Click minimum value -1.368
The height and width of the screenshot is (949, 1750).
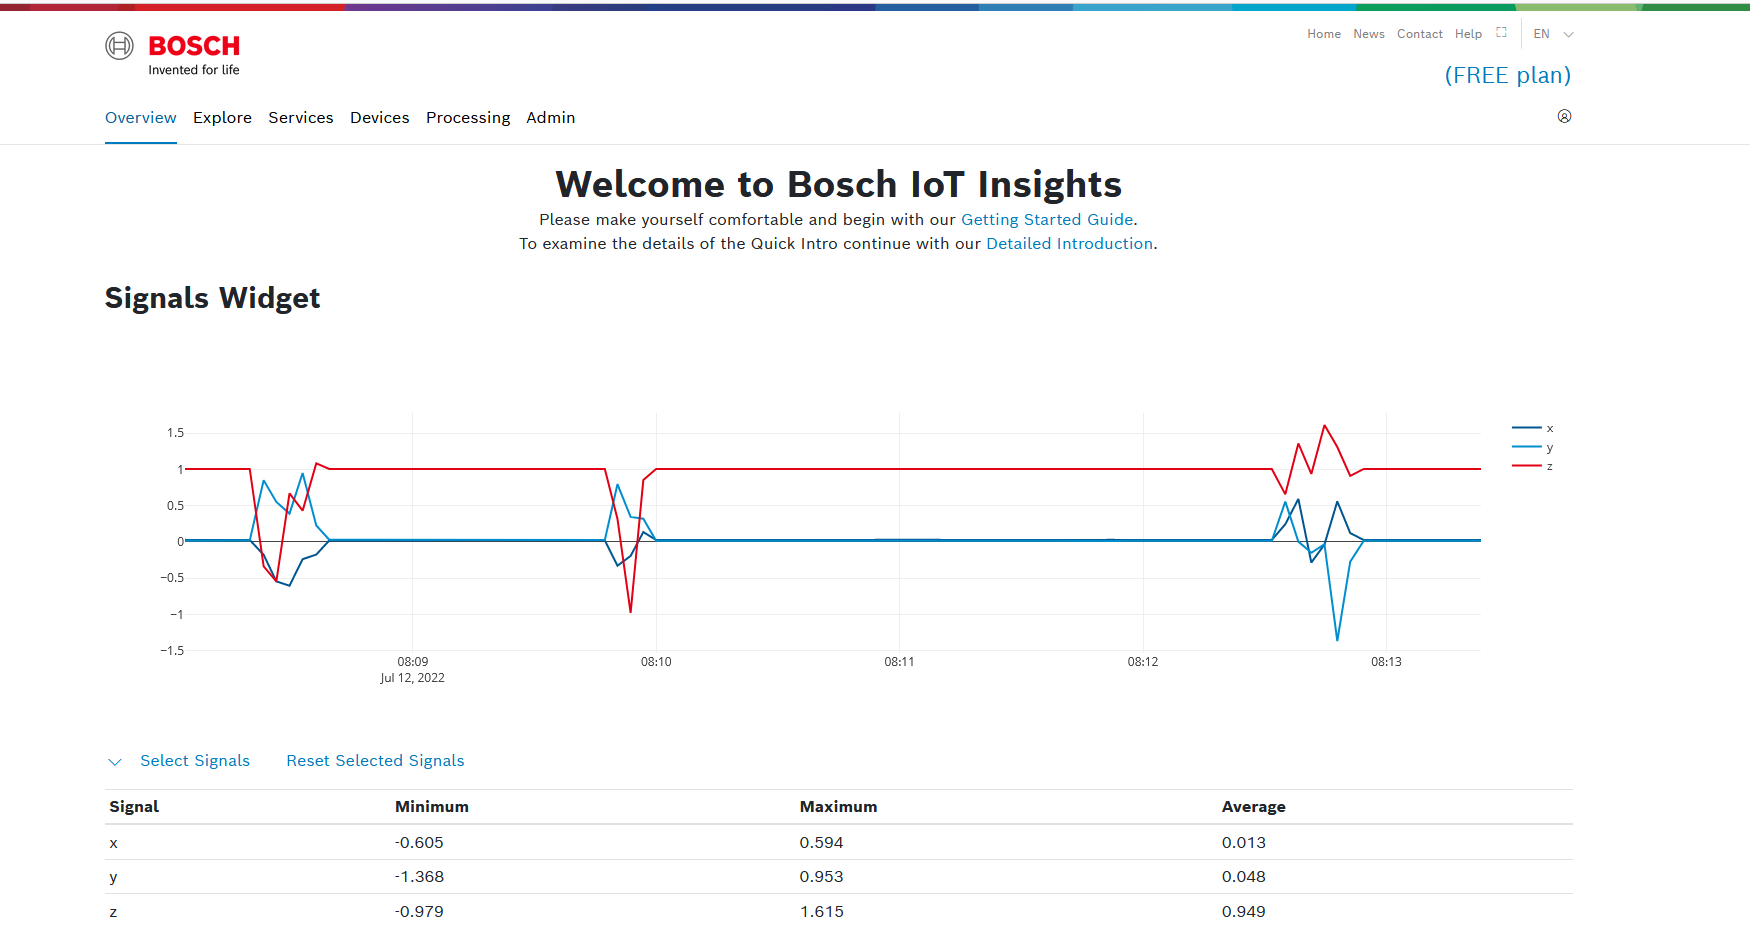[x=419, y=877]
